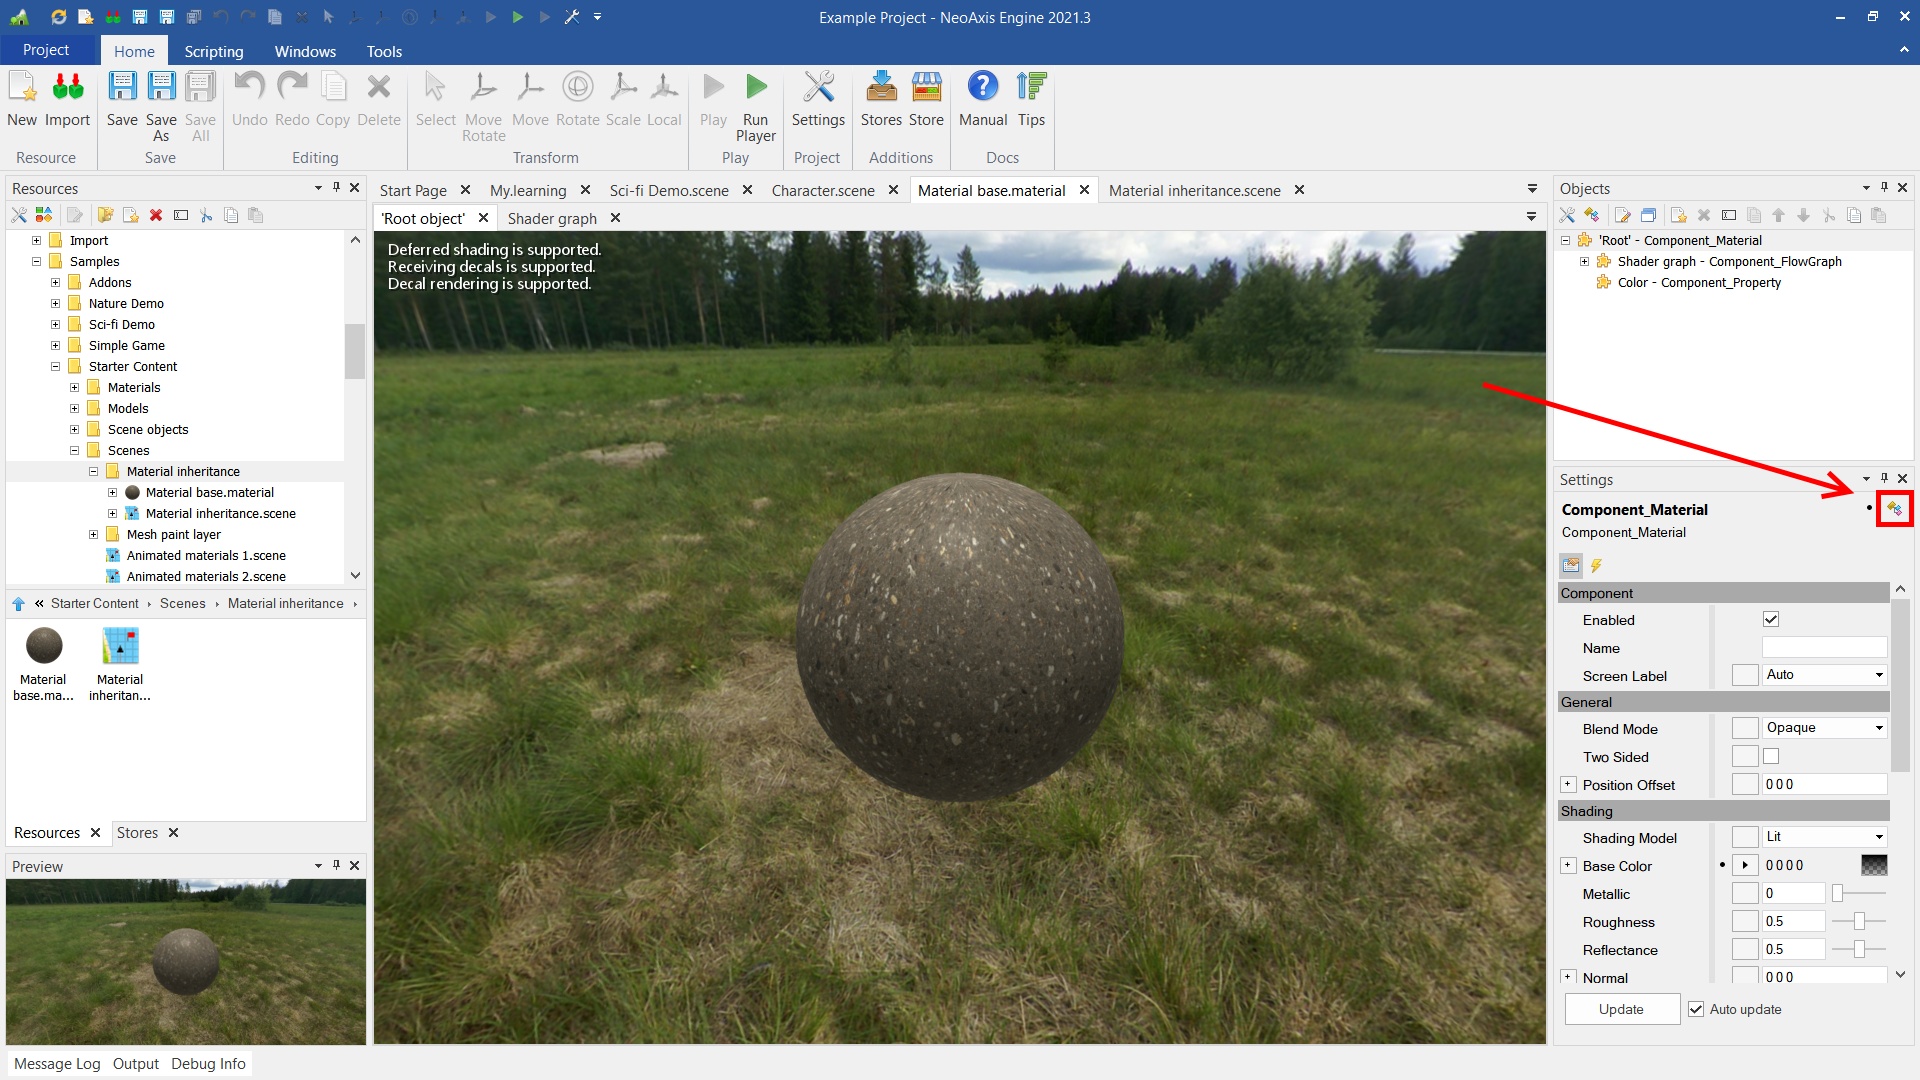The width and height of the screenshot is (1920, 1080).
Task: Toggle the Auto update checkbox
Action: pyautogui.click(x=1696, y=1009)
